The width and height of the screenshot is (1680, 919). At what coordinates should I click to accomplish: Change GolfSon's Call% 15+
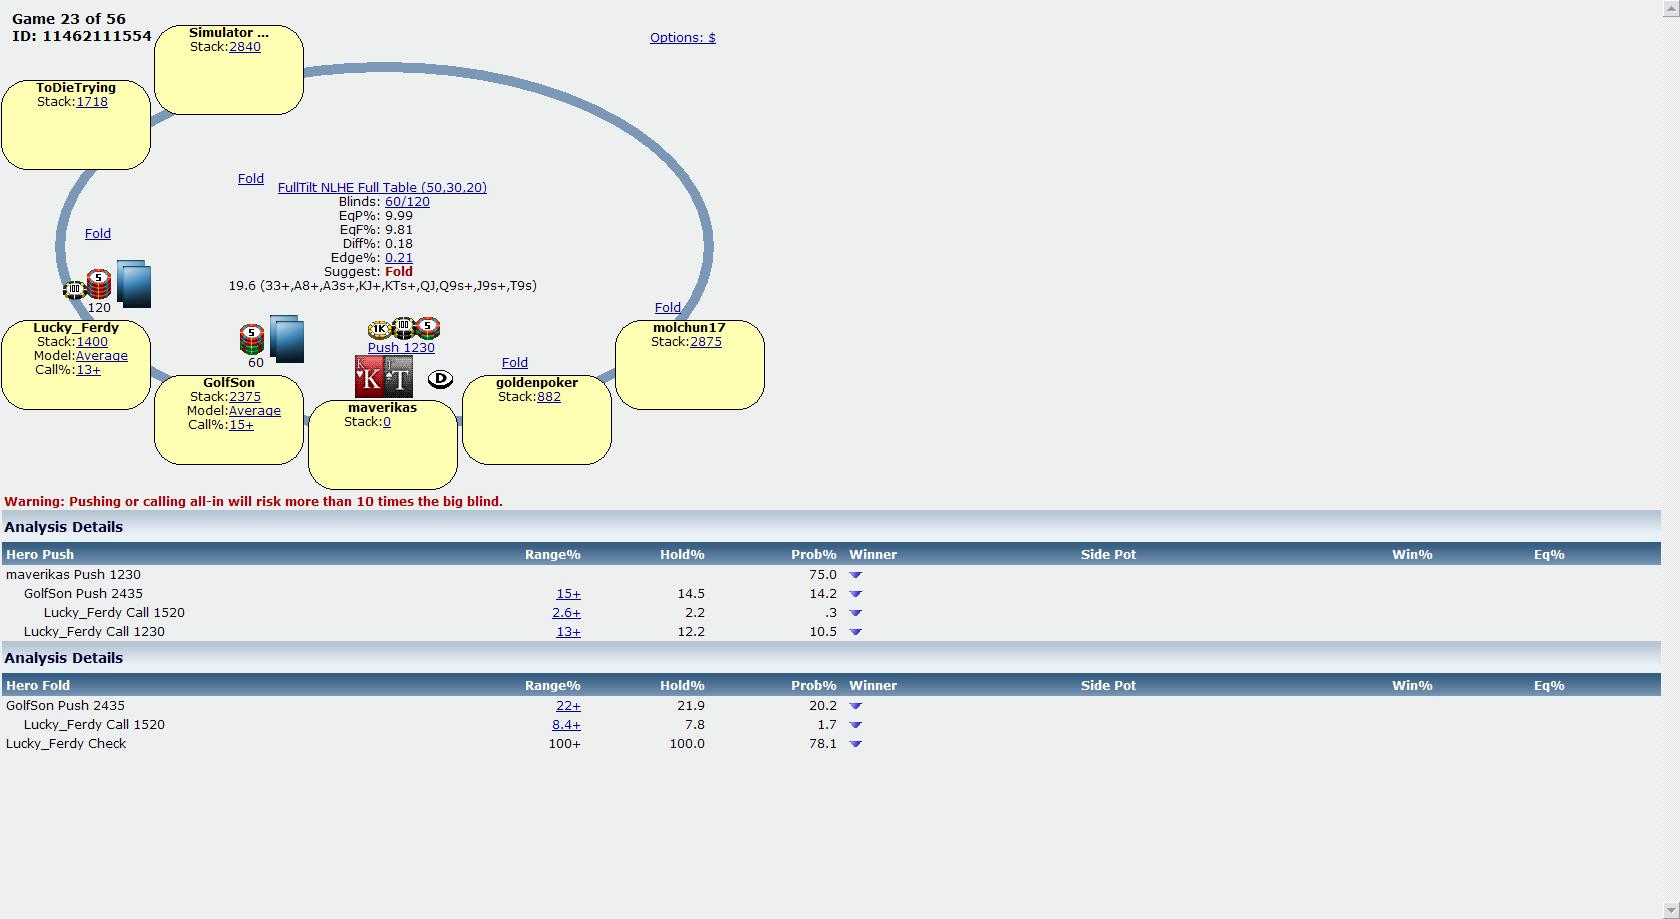pyautogui.click(x=241, y=424)
